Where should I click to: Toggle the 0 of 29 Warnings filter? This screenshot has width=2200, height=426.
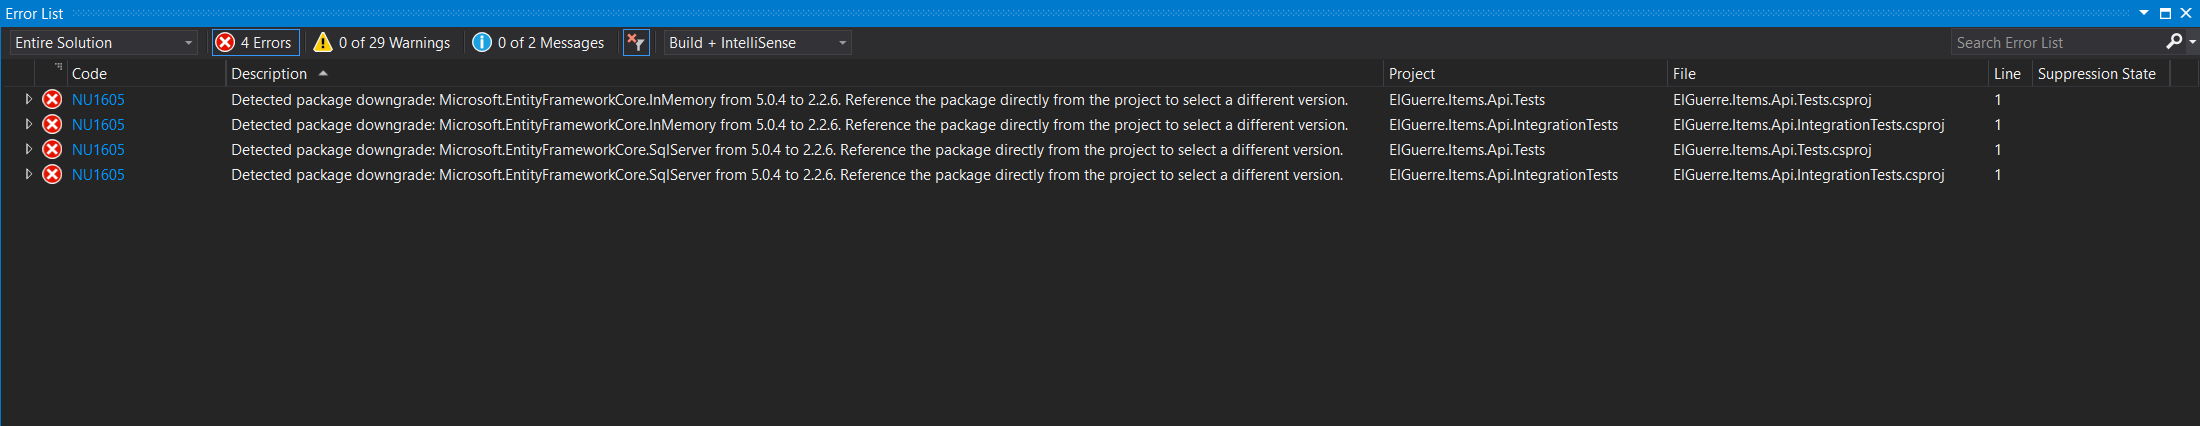382,42
